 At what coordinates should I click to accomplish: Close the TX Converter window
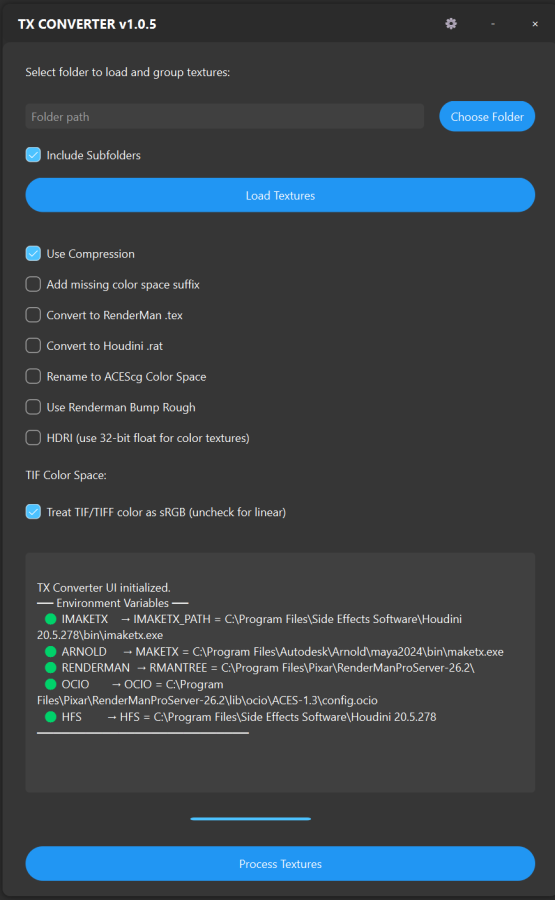pyautogui.click(x=535, y=24)
